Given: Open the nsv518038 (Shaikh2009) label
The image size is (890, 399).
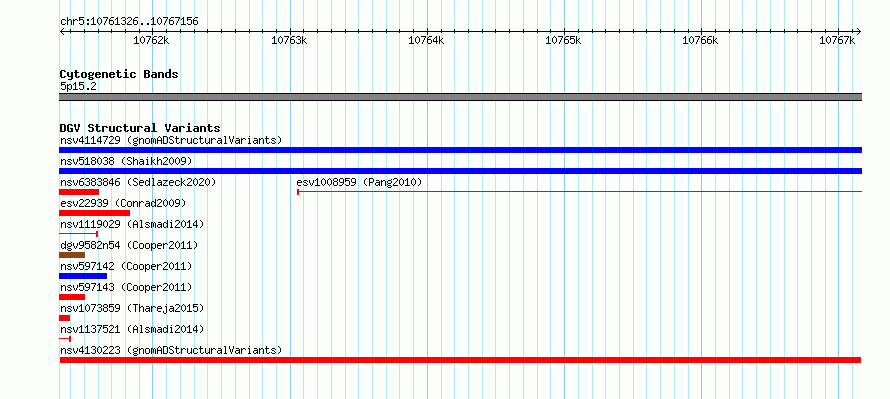Looking at the screenshot, I should pos(126,161).
